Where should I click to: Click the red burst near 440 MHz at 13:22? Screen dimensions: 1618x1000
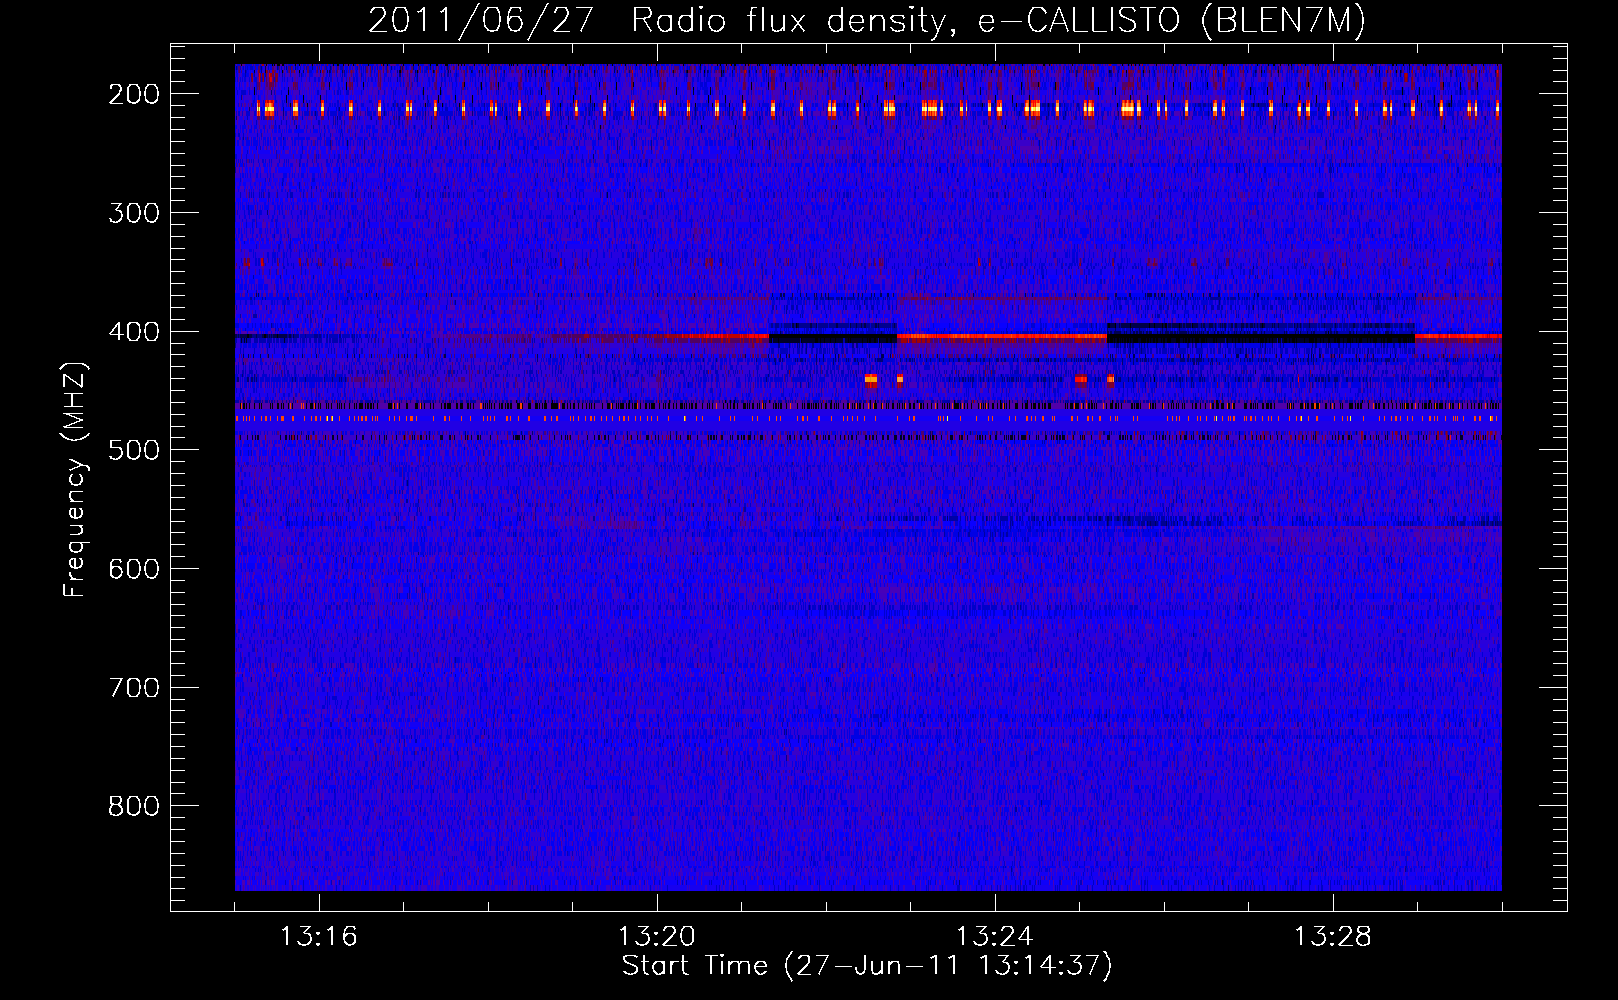point(871,379)
